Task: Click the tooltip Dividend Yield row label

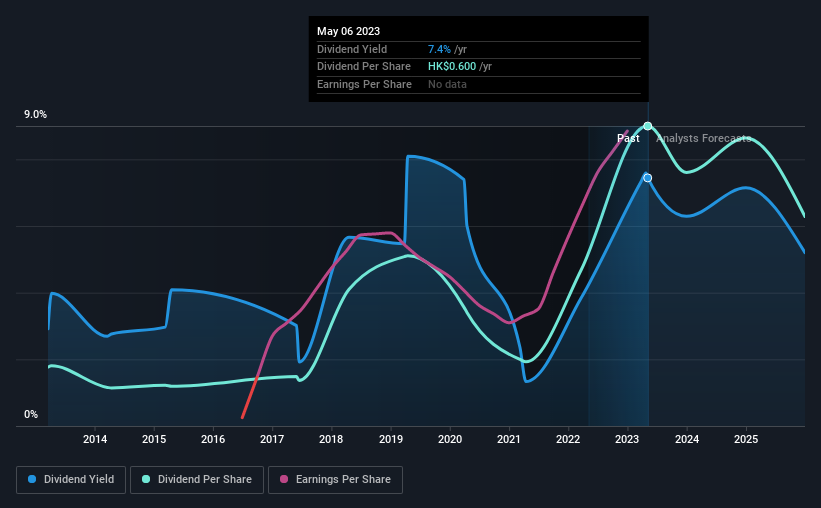Action: tap(352, 49)
